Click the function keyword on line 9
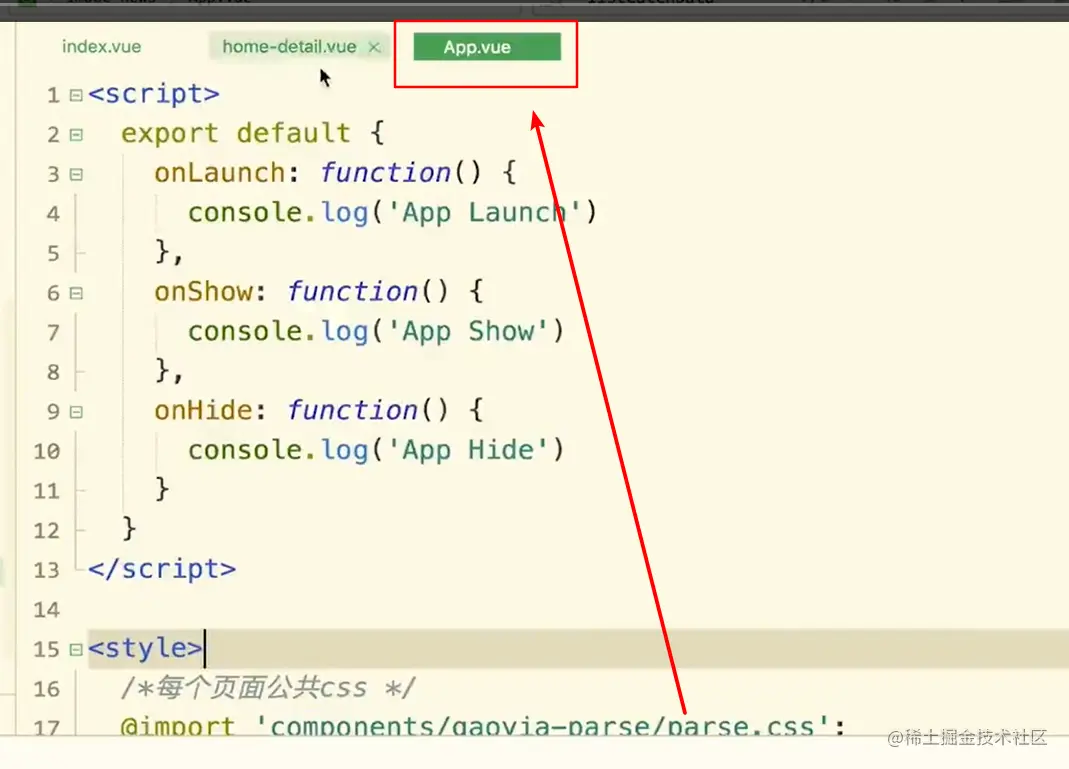The height and width of the screenshot is (769, 1069). tap(352, 410)
